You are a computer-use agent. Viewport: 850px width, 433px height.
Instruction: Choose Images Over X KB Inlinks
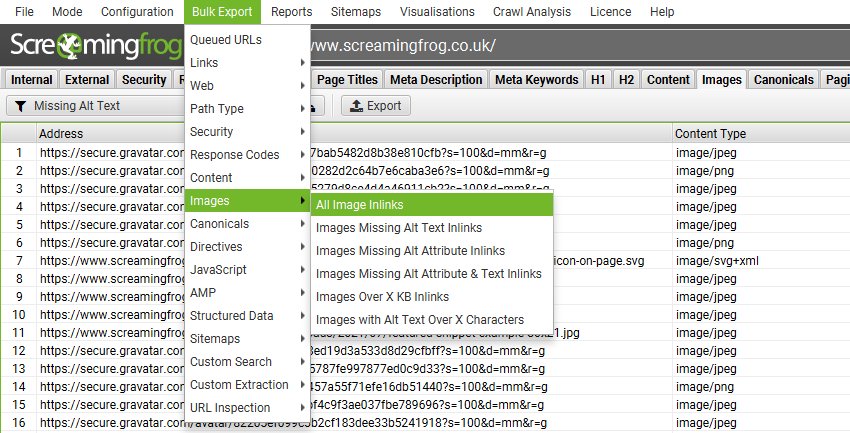tap(432, 297)
